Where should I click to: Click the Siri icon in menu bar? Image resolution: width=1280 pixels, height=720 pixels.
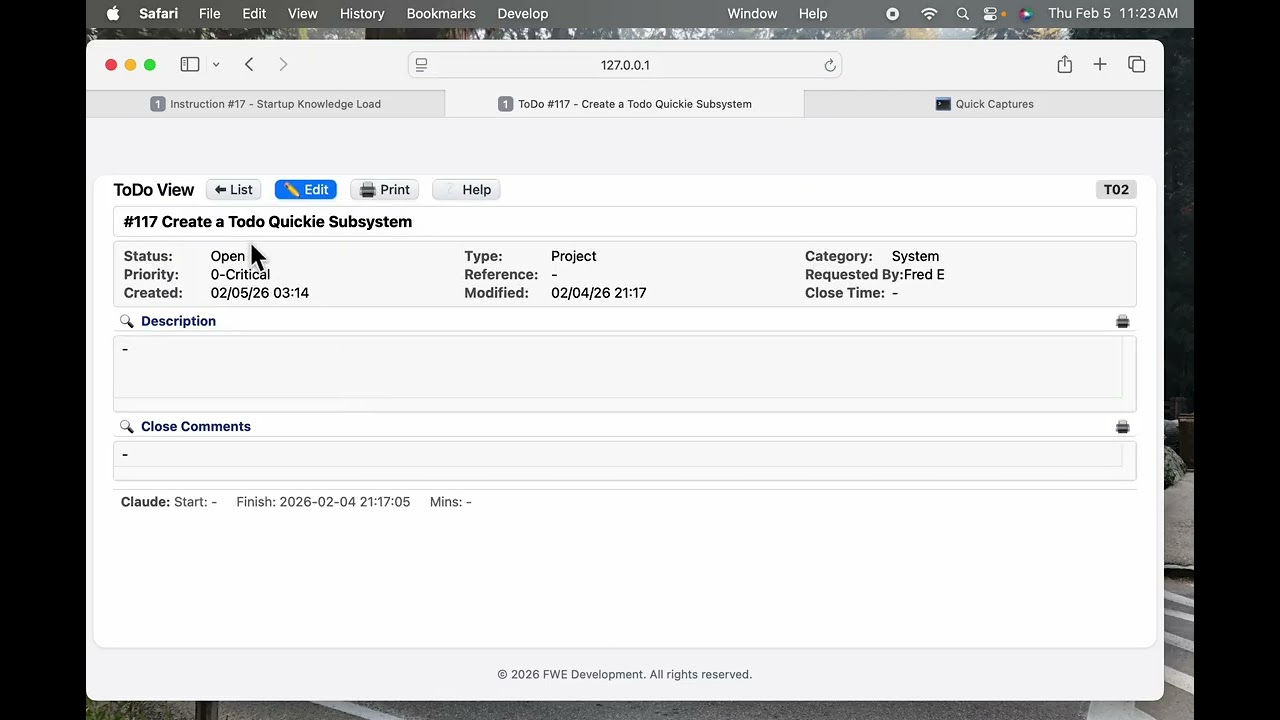1025,14
